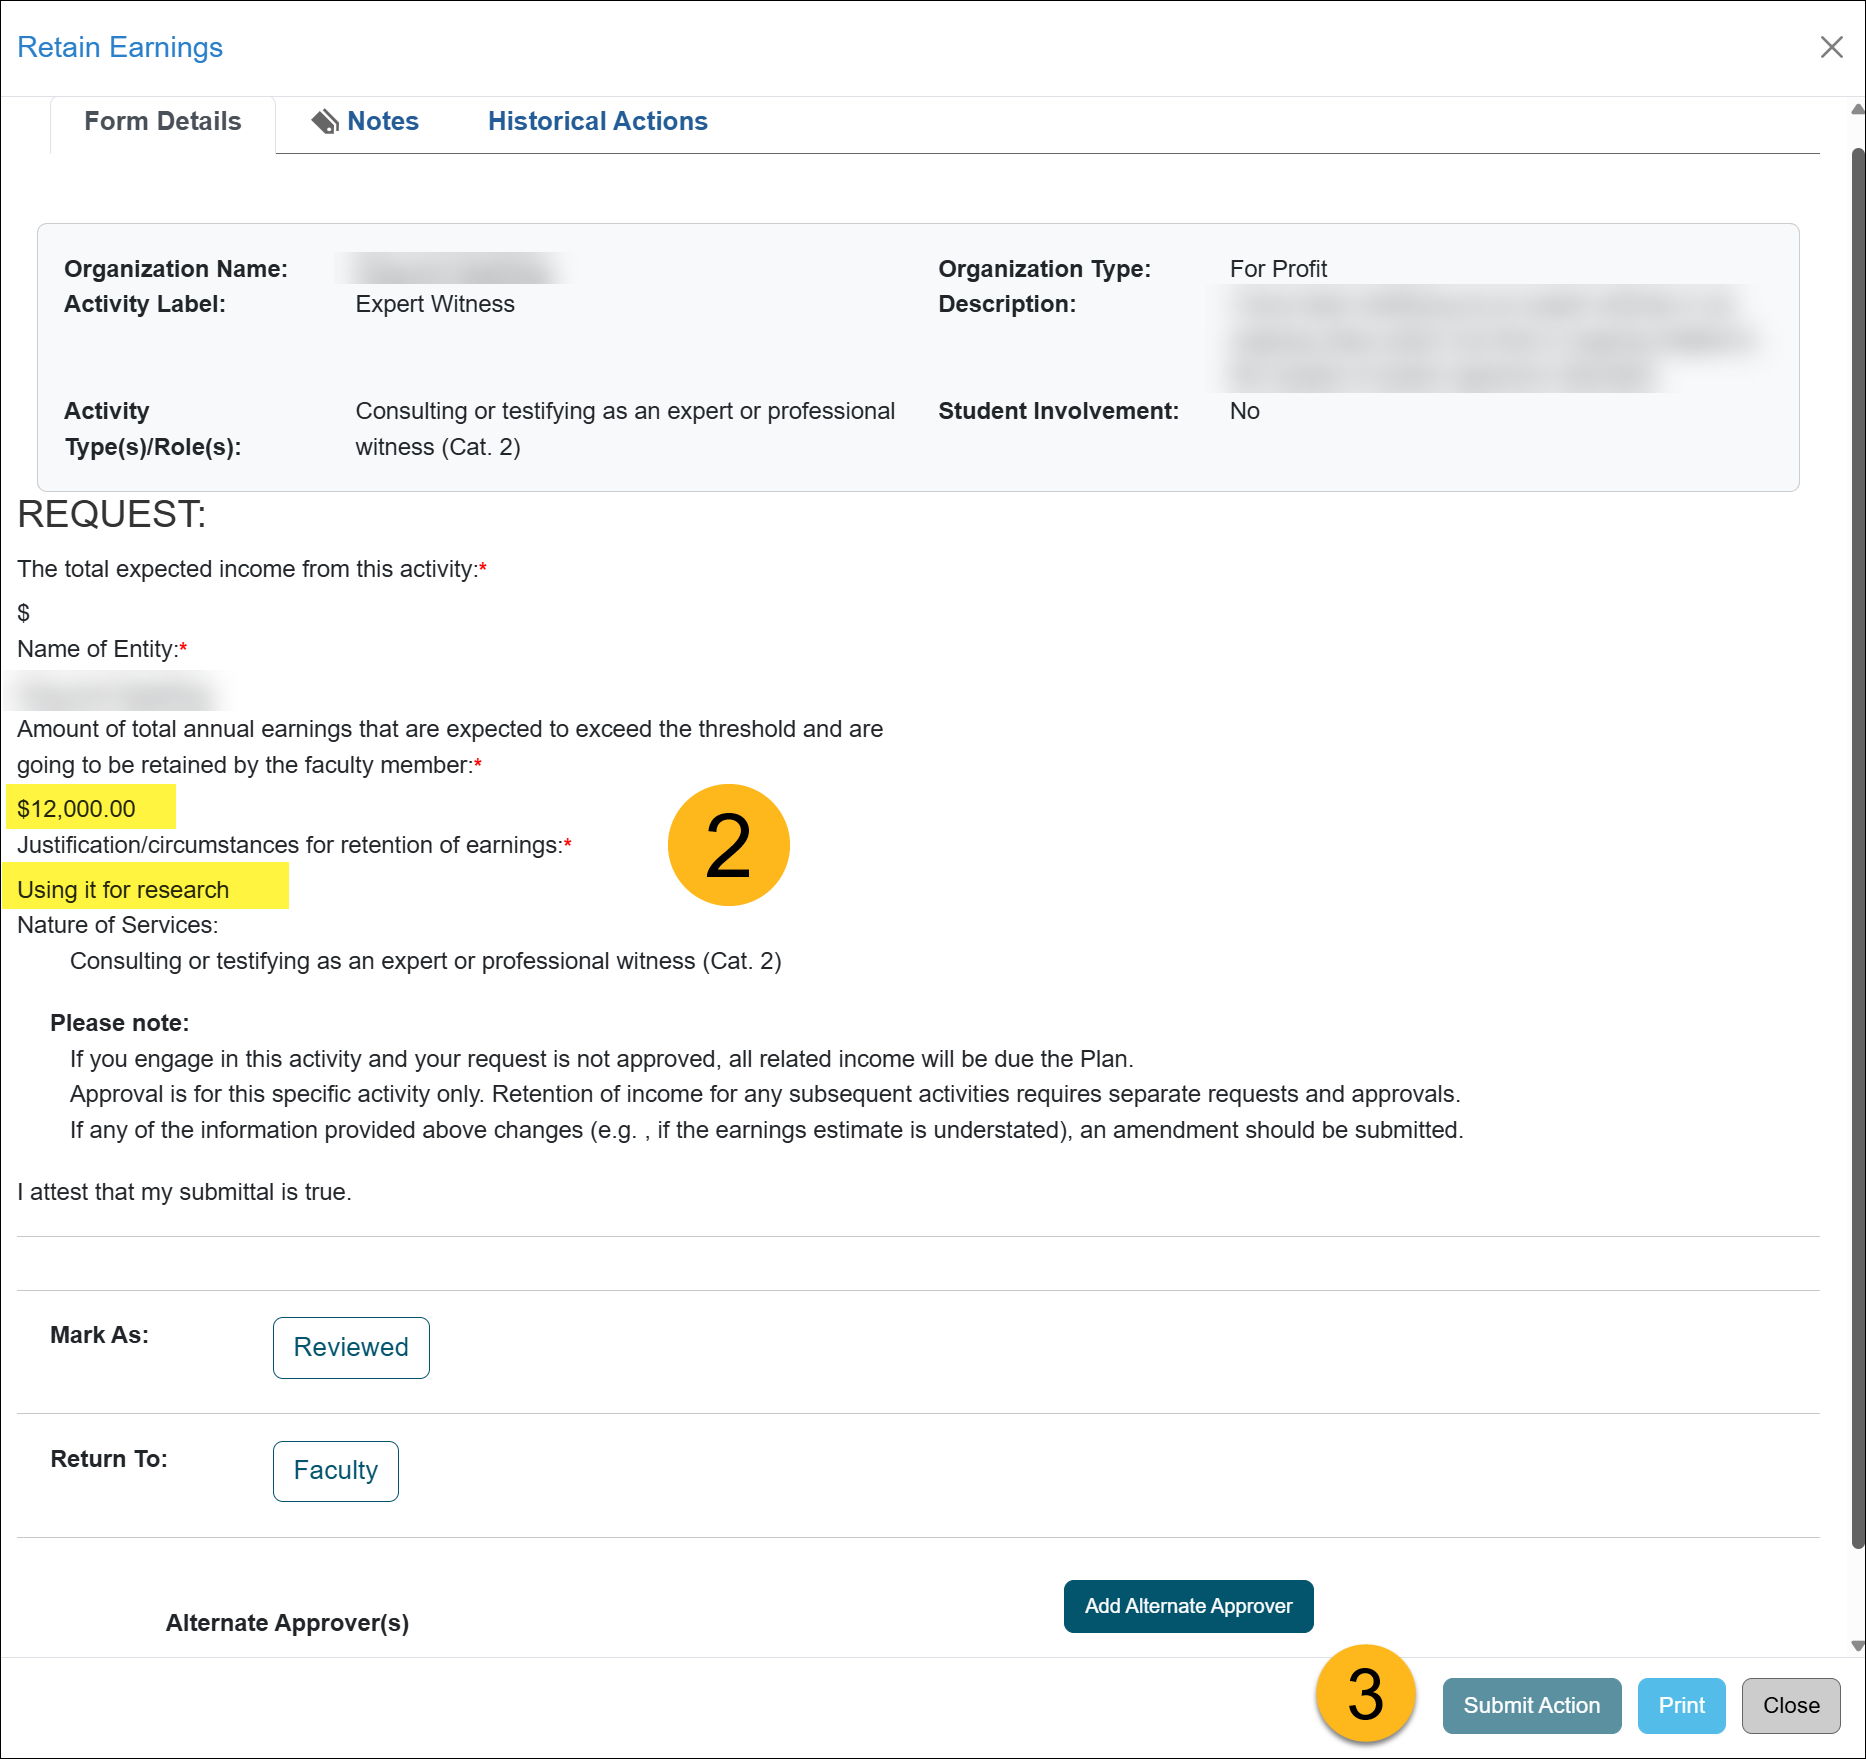Click the orange number 3 callout

(x=1365, y=1694)
